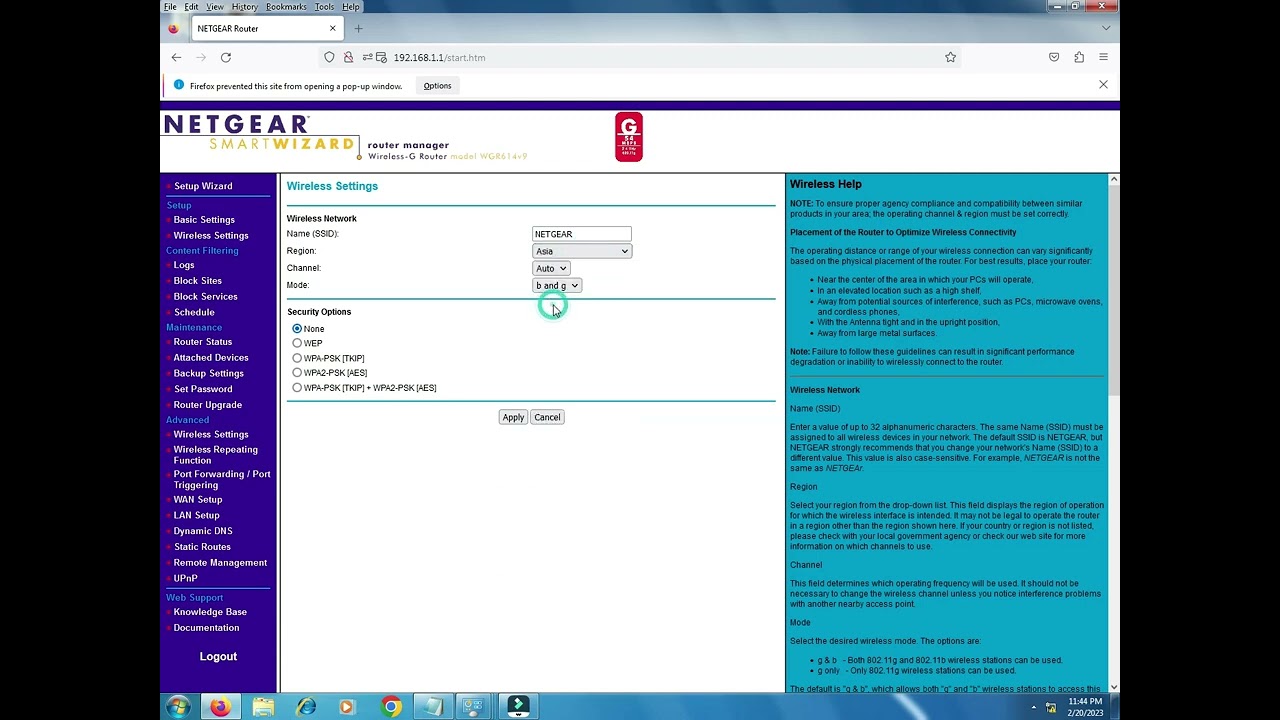Open the Firefox hamburger menu
The height and width of the screenshot is (720, 1280).
tap(1103, 58)
